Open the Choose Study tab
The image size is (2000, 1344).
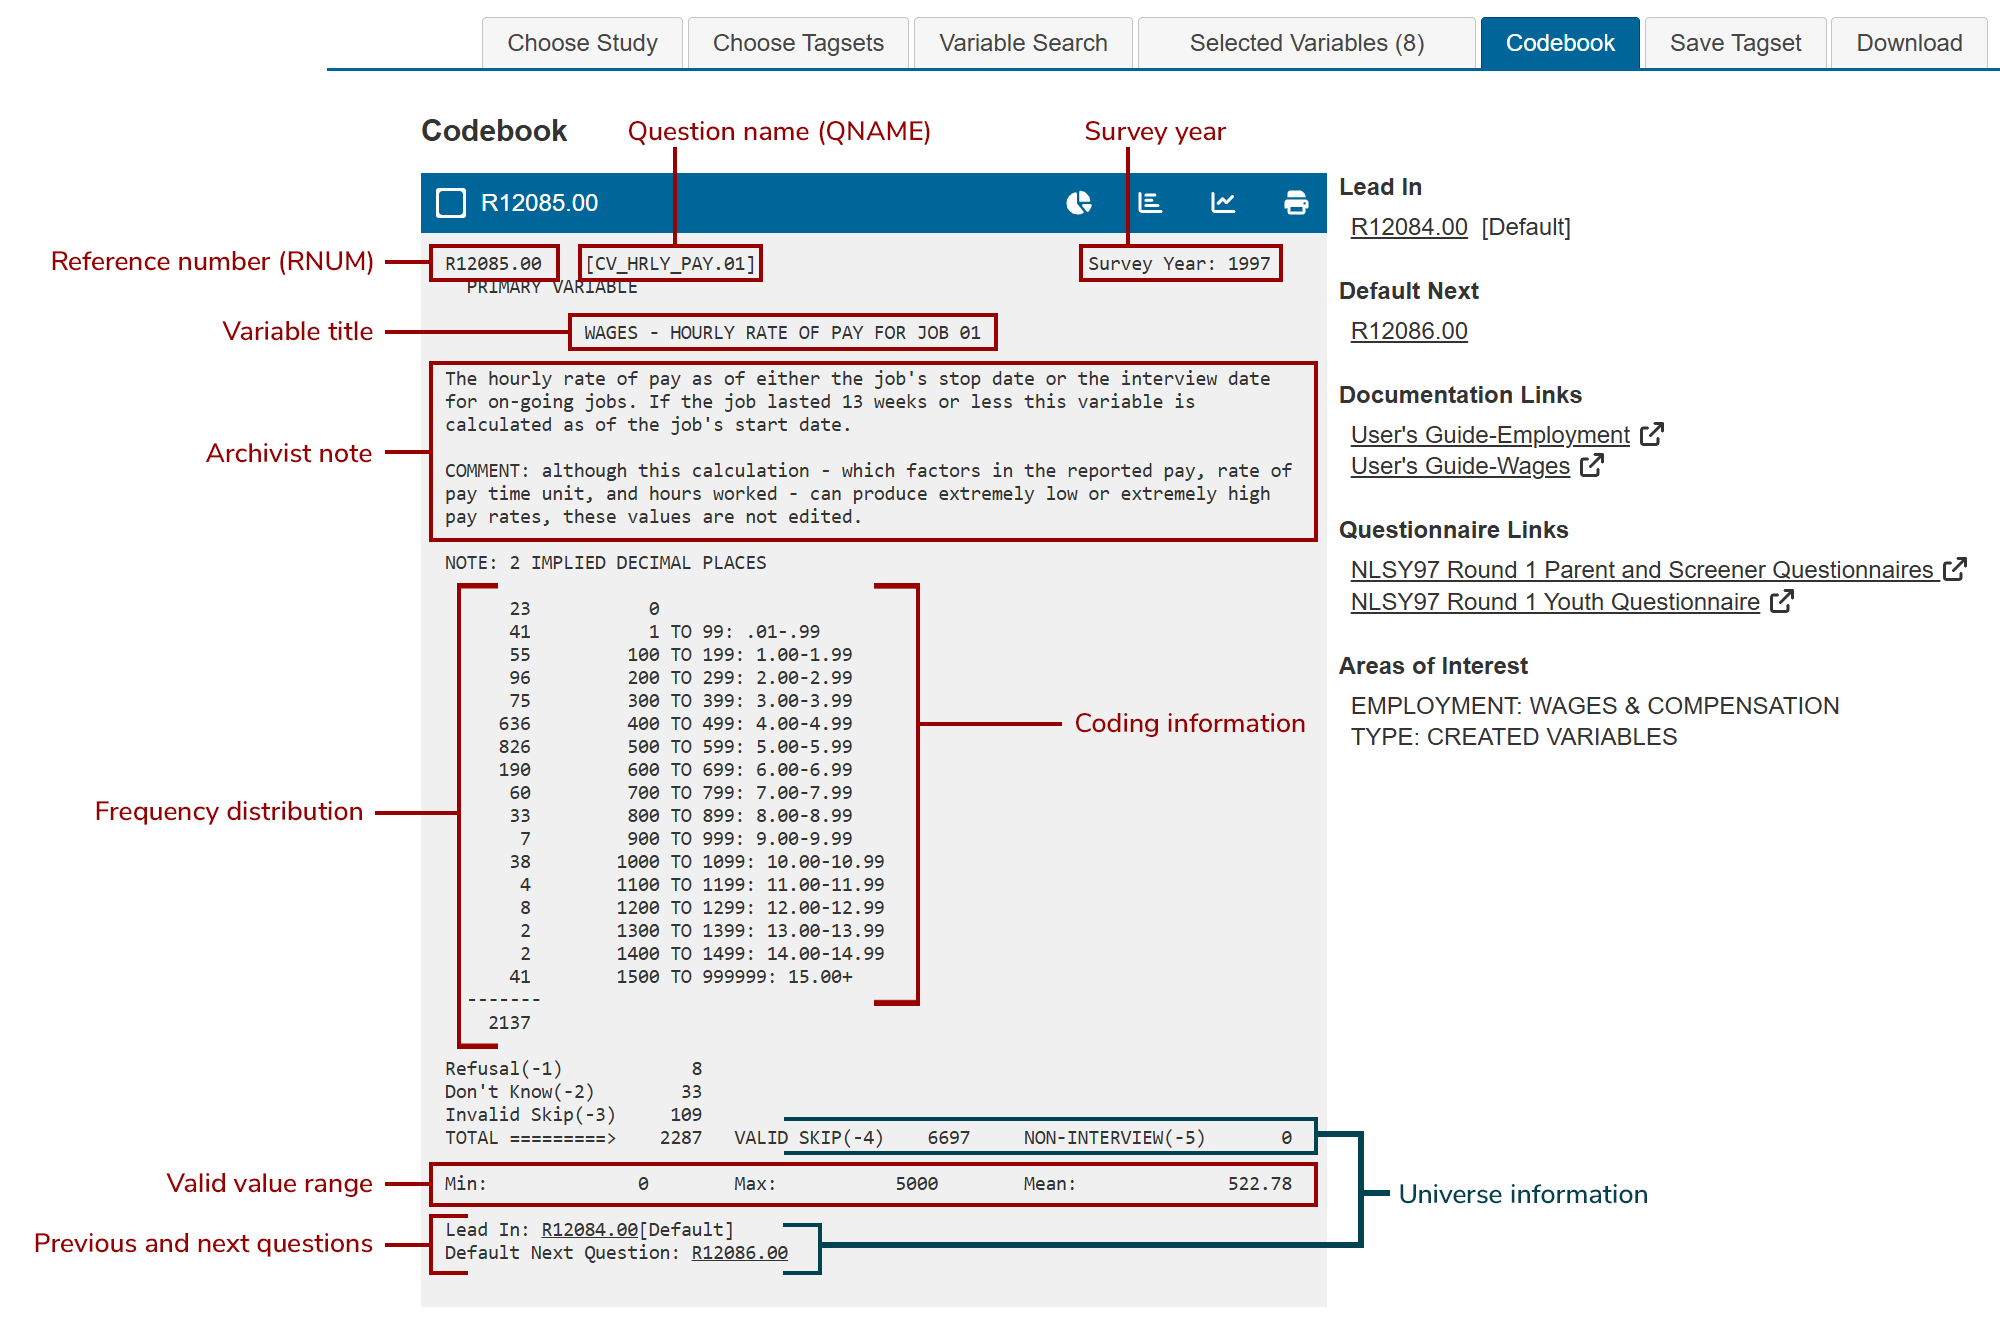click(x=582, y=43)
